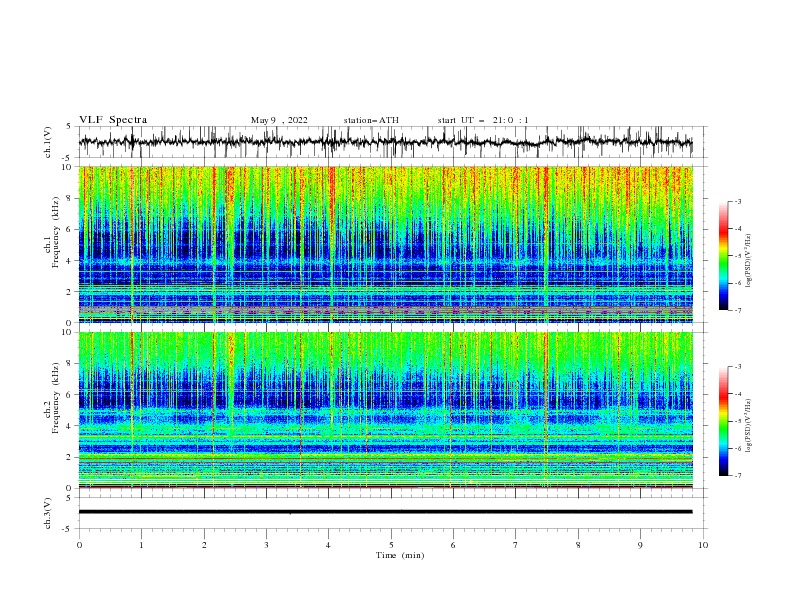
Task: Click the time axis tick labeled 5
Action: click(391, 545)
